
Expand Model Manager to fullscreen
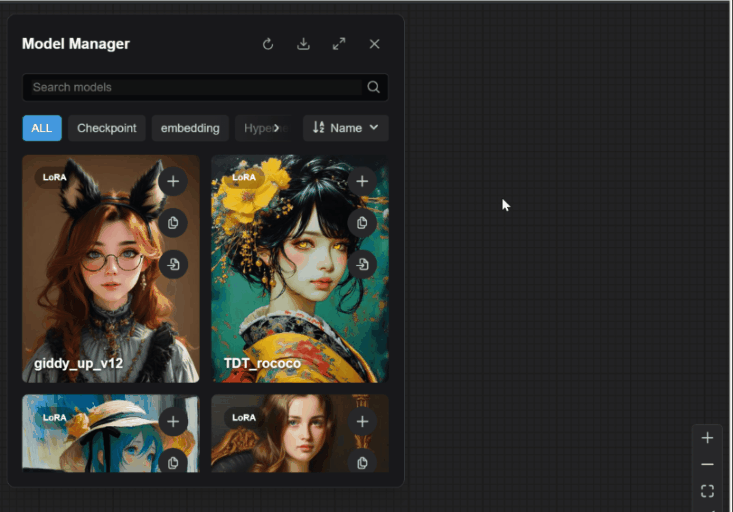pyautogui.click(x=339, y=44)
